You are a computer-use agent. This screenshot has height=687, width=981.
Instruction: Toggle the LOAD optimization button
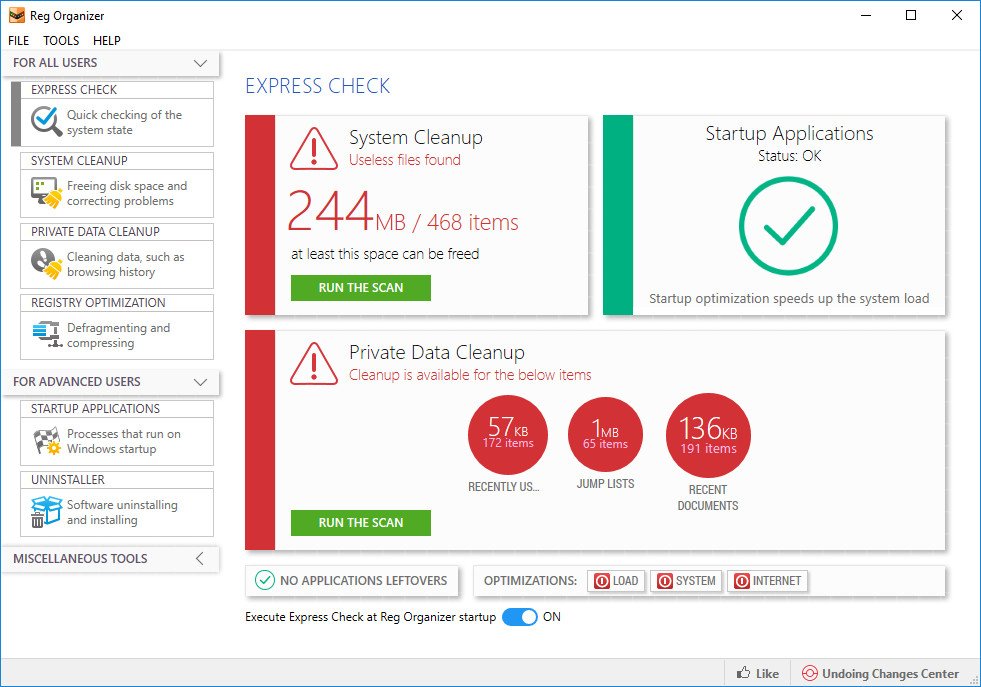click(x=615, y=581)
